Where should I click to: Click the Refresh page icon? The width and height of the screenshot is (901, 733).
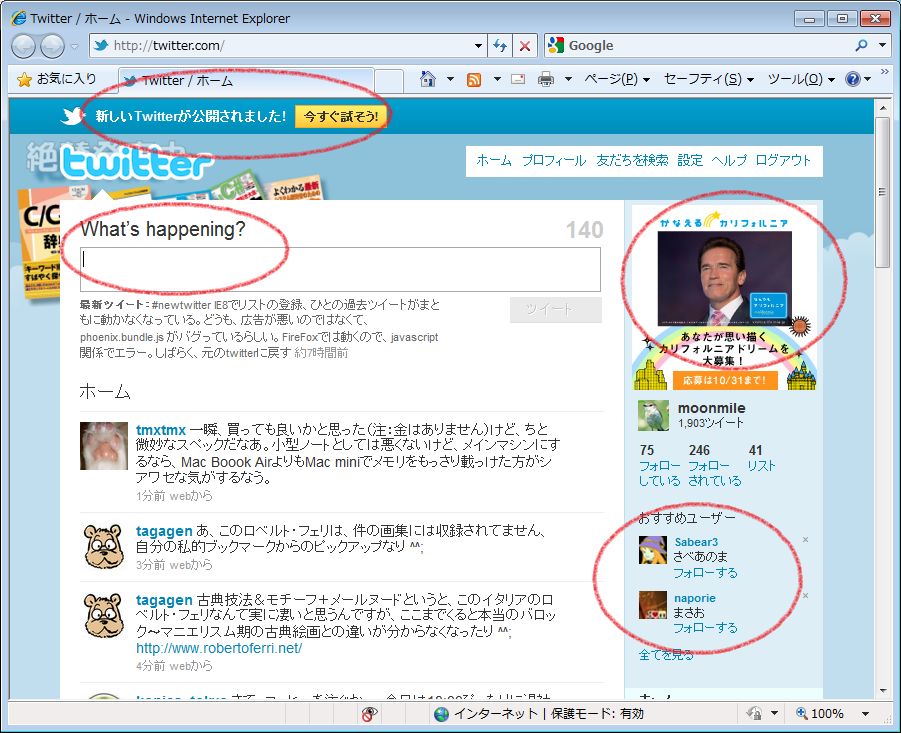[501, 46]
